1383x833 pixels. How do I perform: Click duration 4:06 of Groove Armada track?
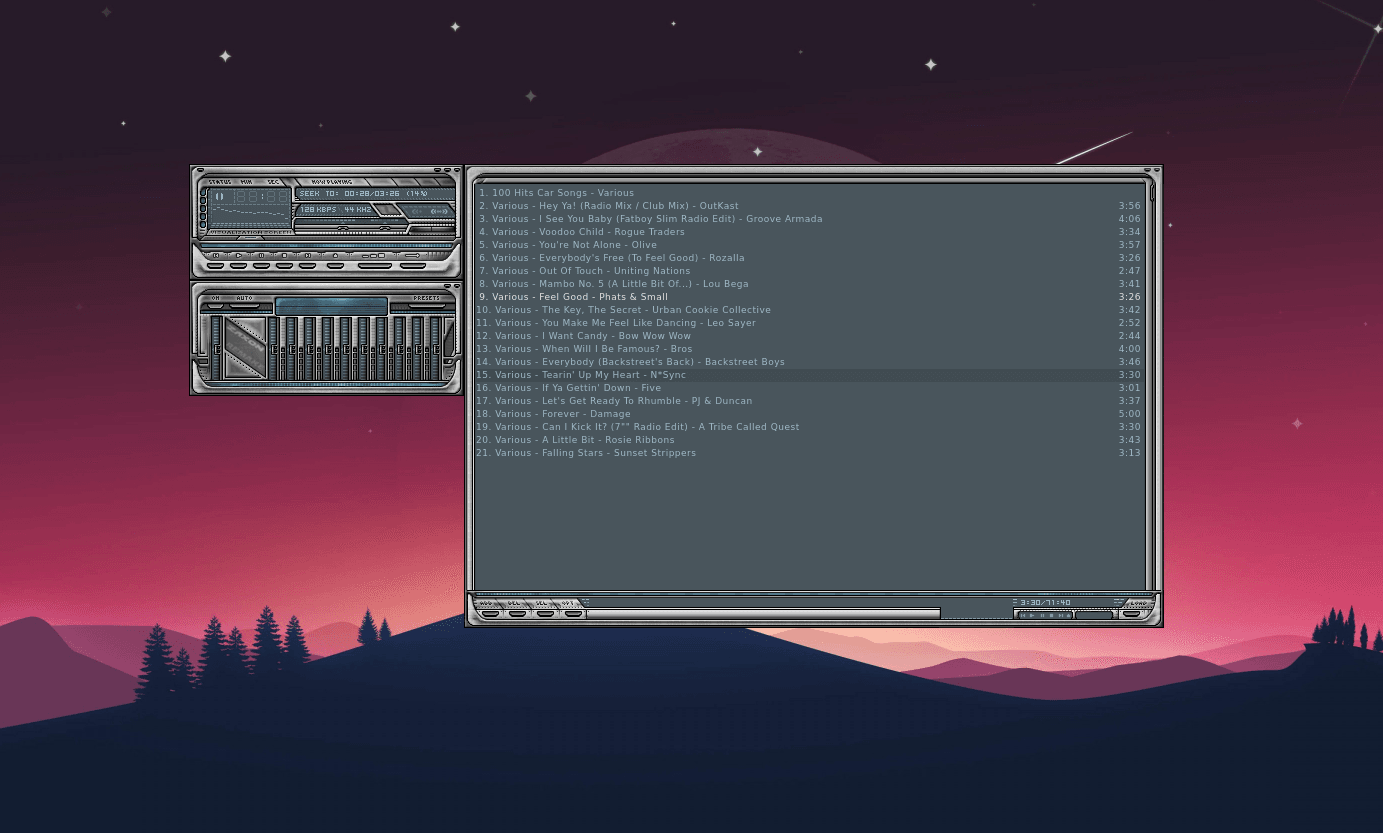coord(1129,219)
